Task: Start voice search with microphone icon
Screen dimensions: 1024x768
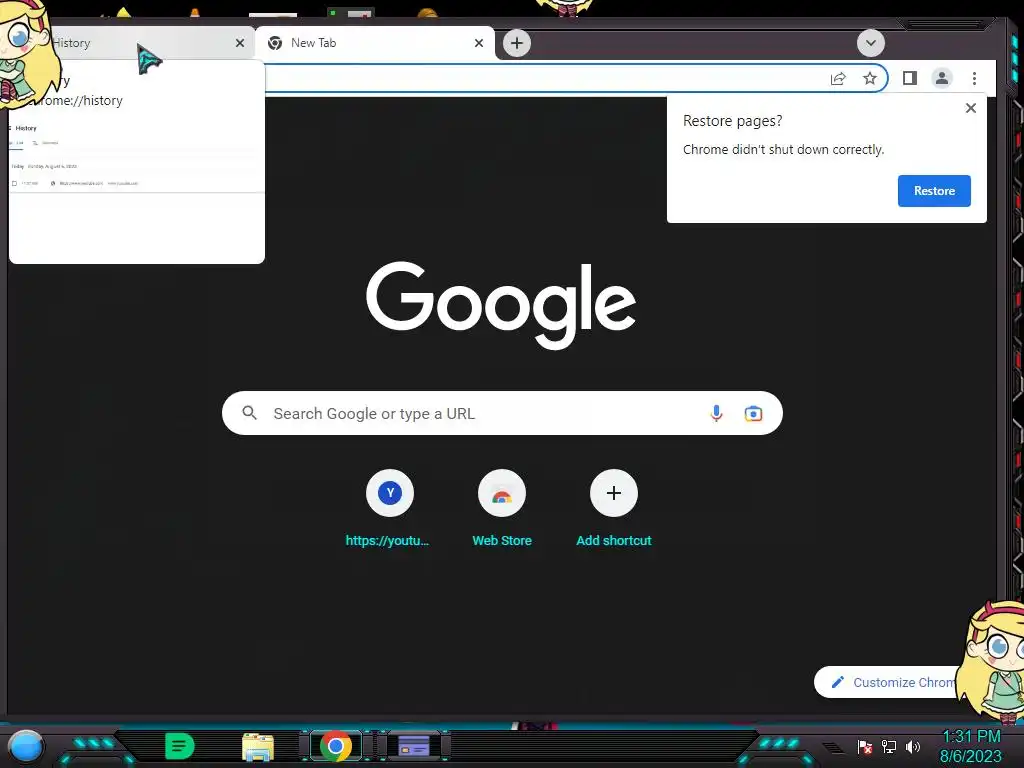Action: pyautogui.click(x=716, y=413)
